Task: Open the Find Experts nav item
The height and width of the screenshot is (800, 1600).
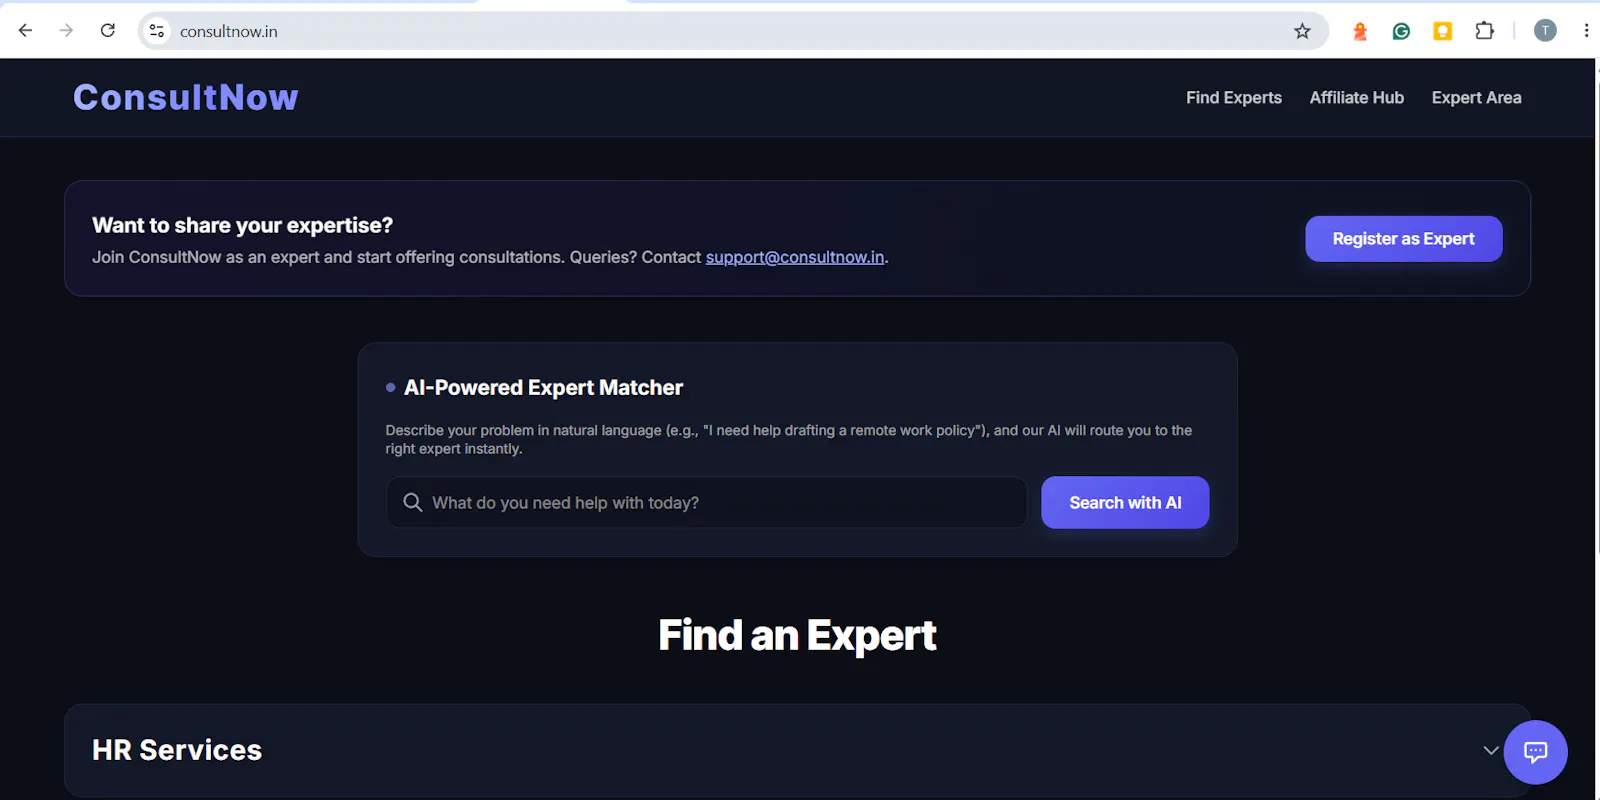Action: pos(1234,98)
